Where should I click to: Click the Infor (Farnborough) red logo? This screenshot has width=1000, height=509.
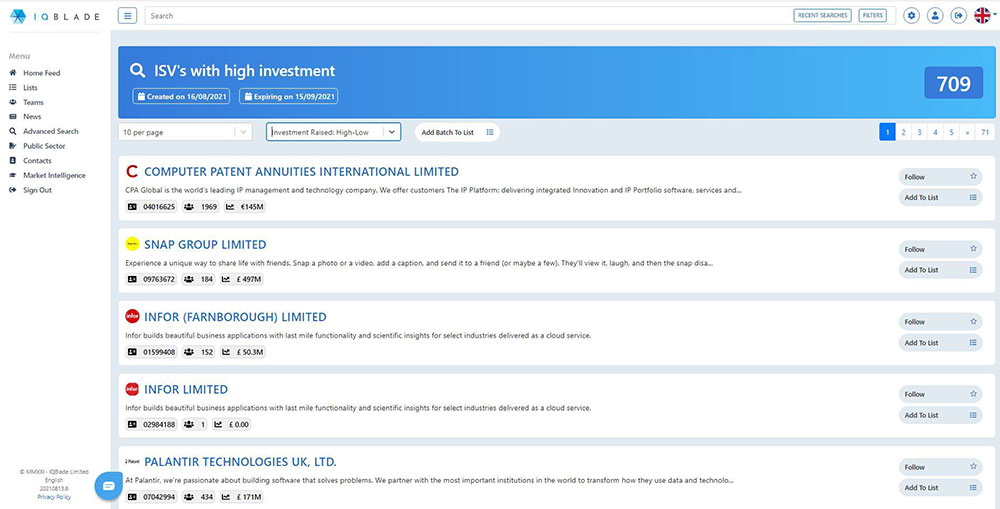[x=132, y=316]
